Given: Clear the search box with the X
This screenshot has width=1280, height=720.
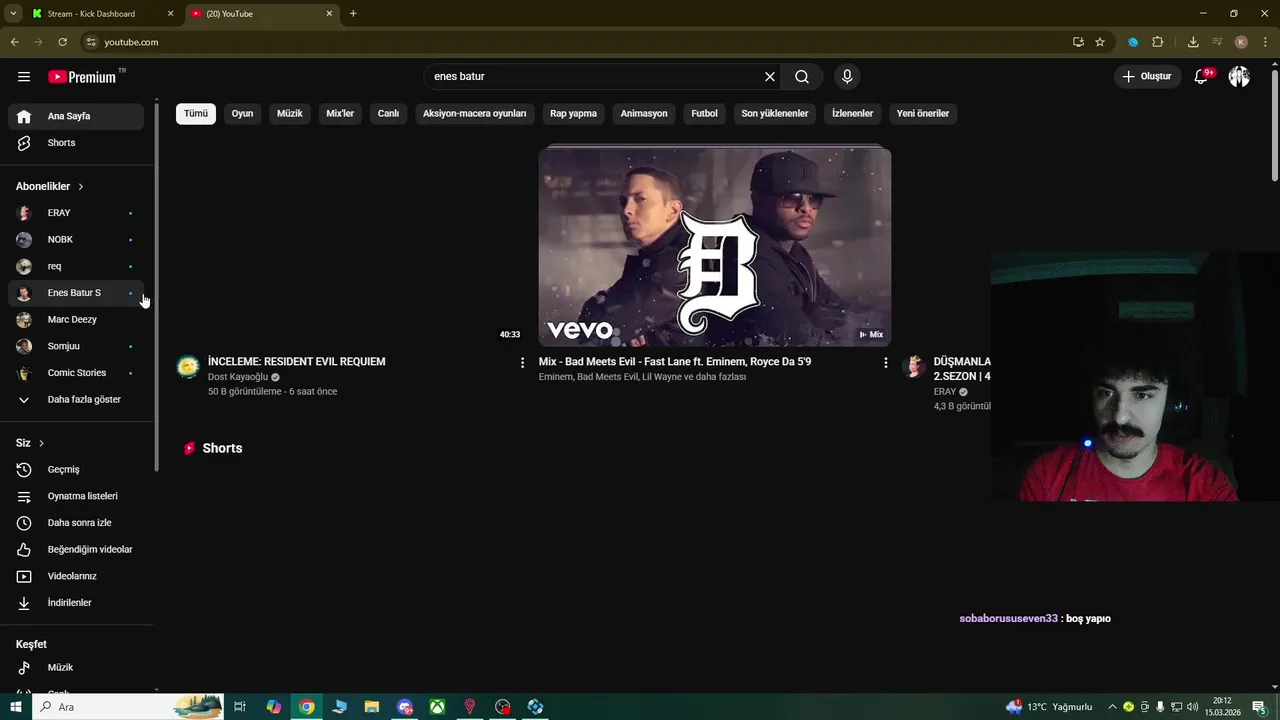Looking at the screenshot, I should pyautogui.click(x=770, y=77).
